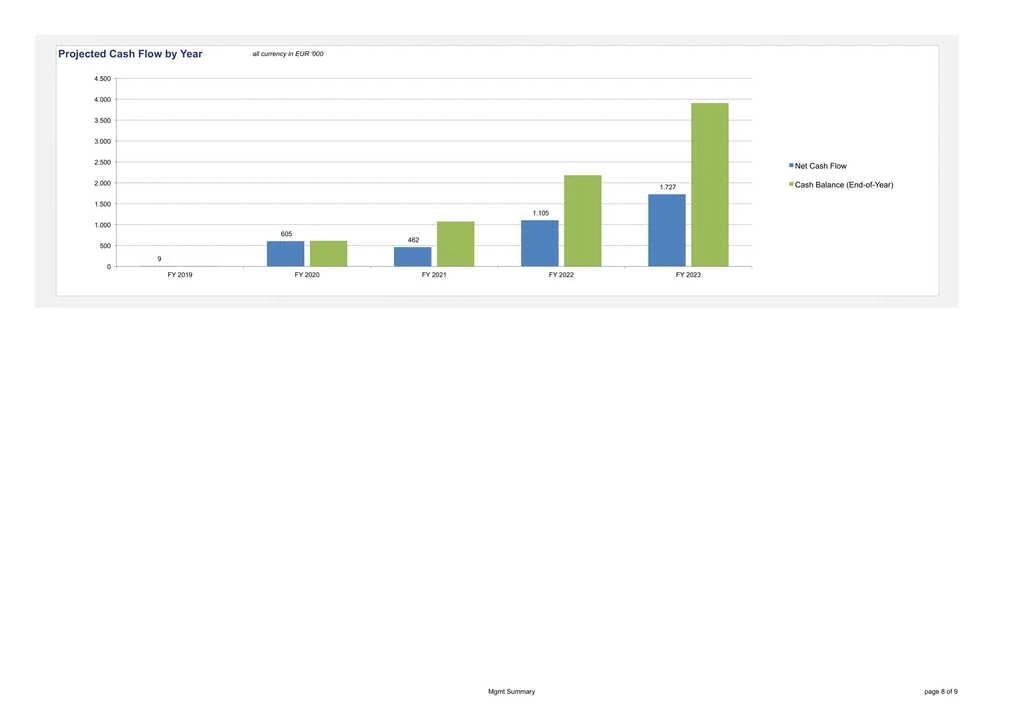
Task: Click the FY 2019 axis label
Action: 180,275
